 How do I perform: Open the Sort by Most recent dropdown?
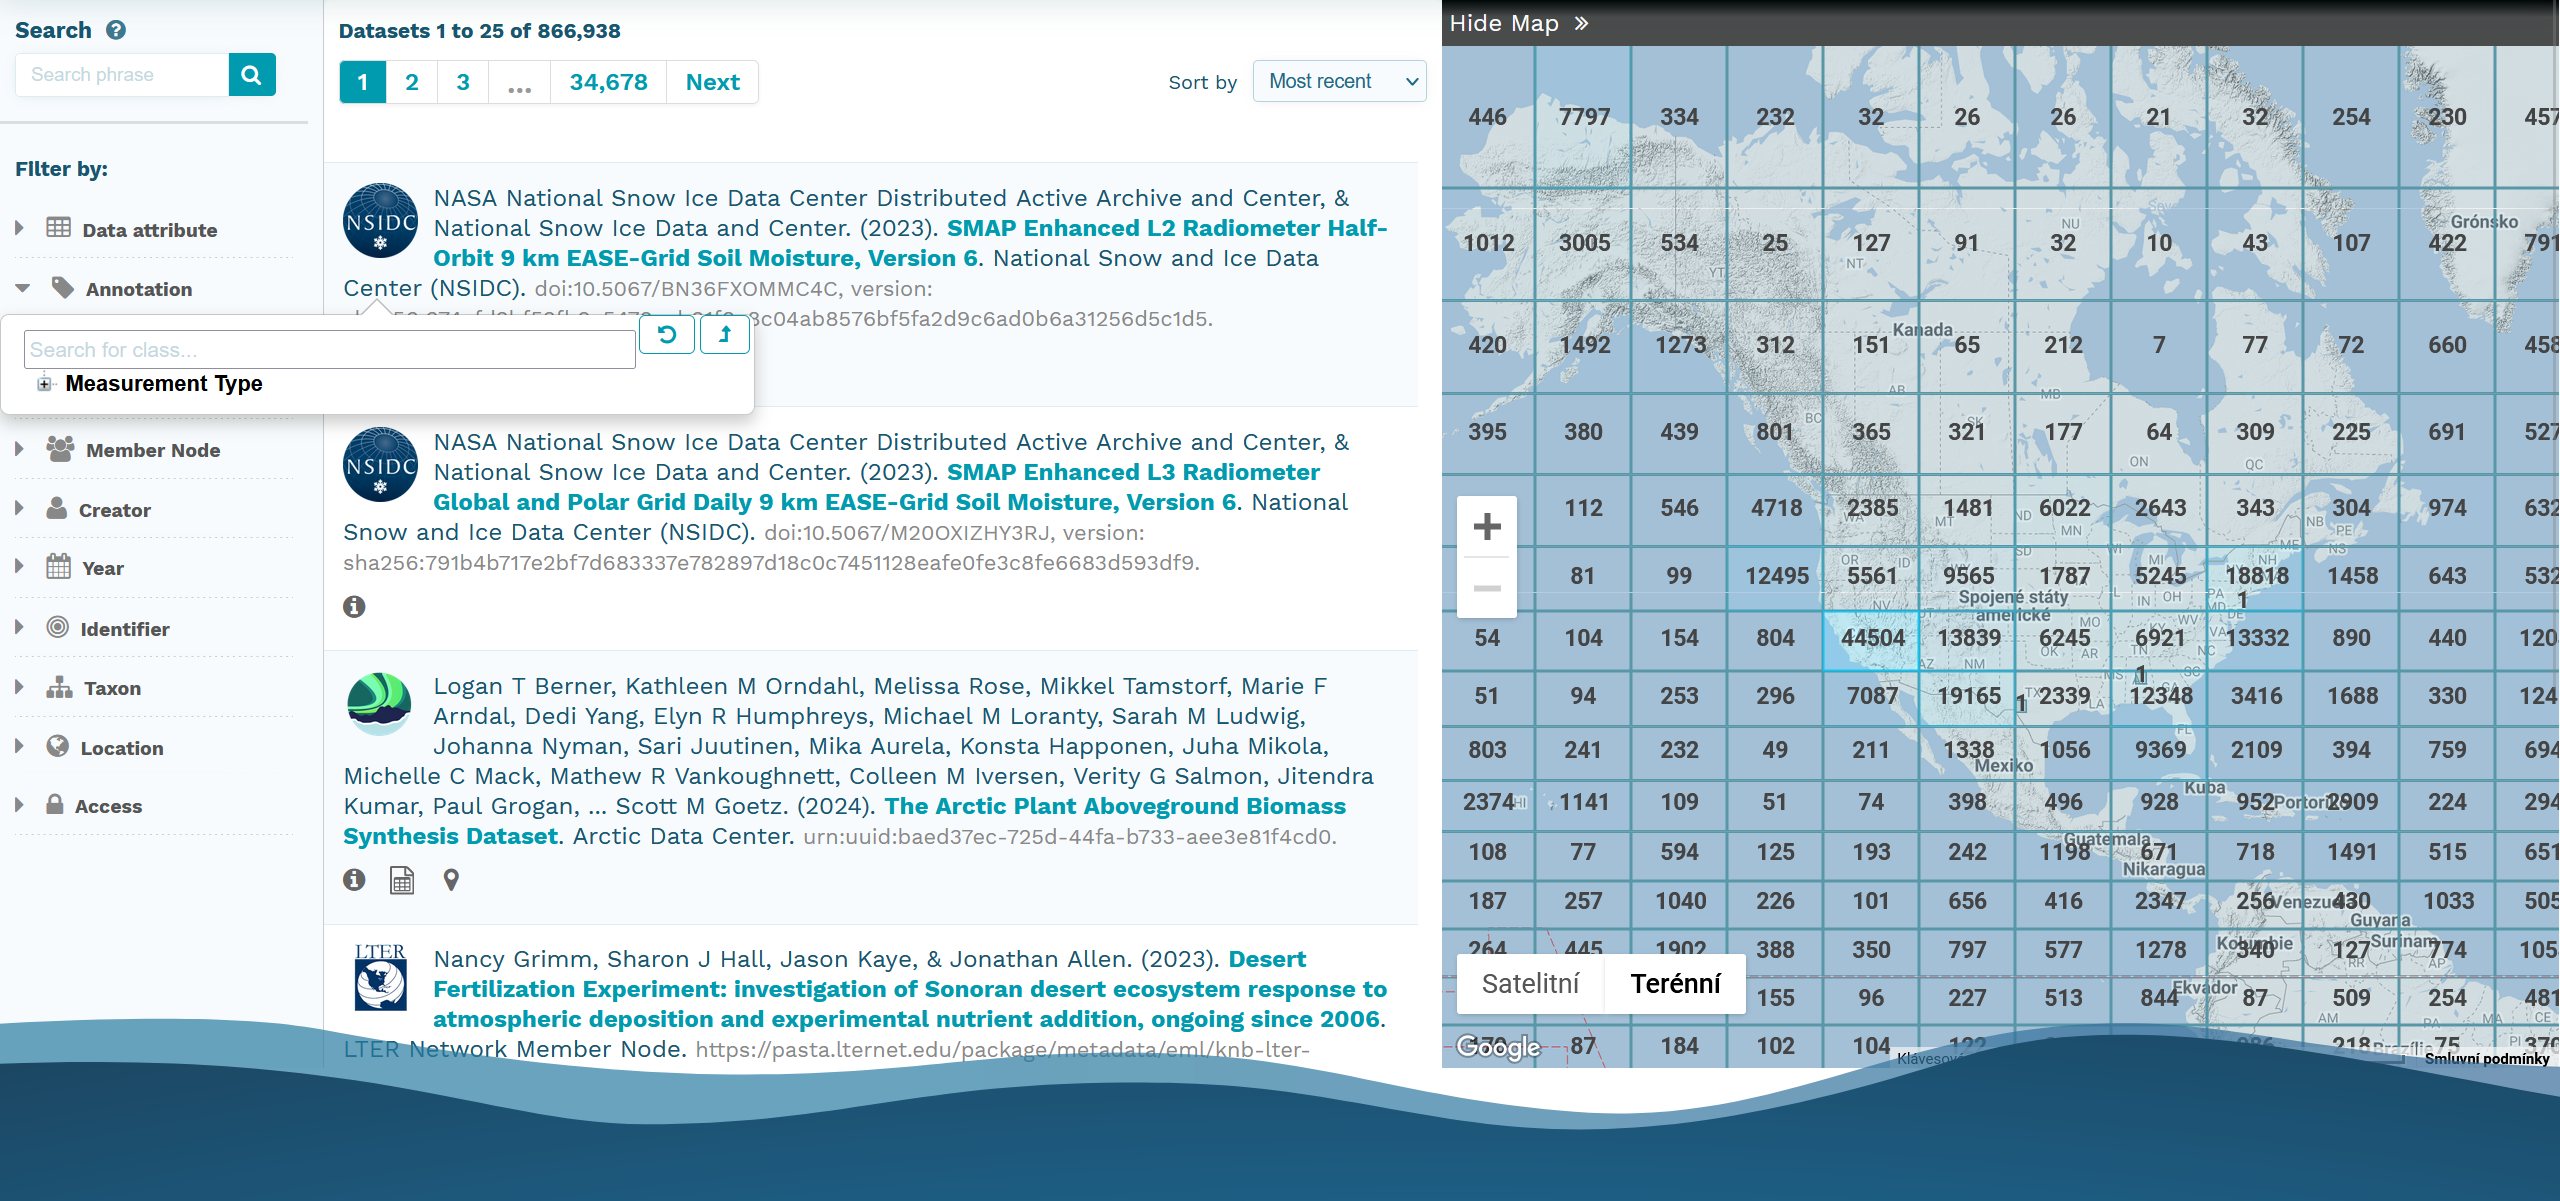1339,81
